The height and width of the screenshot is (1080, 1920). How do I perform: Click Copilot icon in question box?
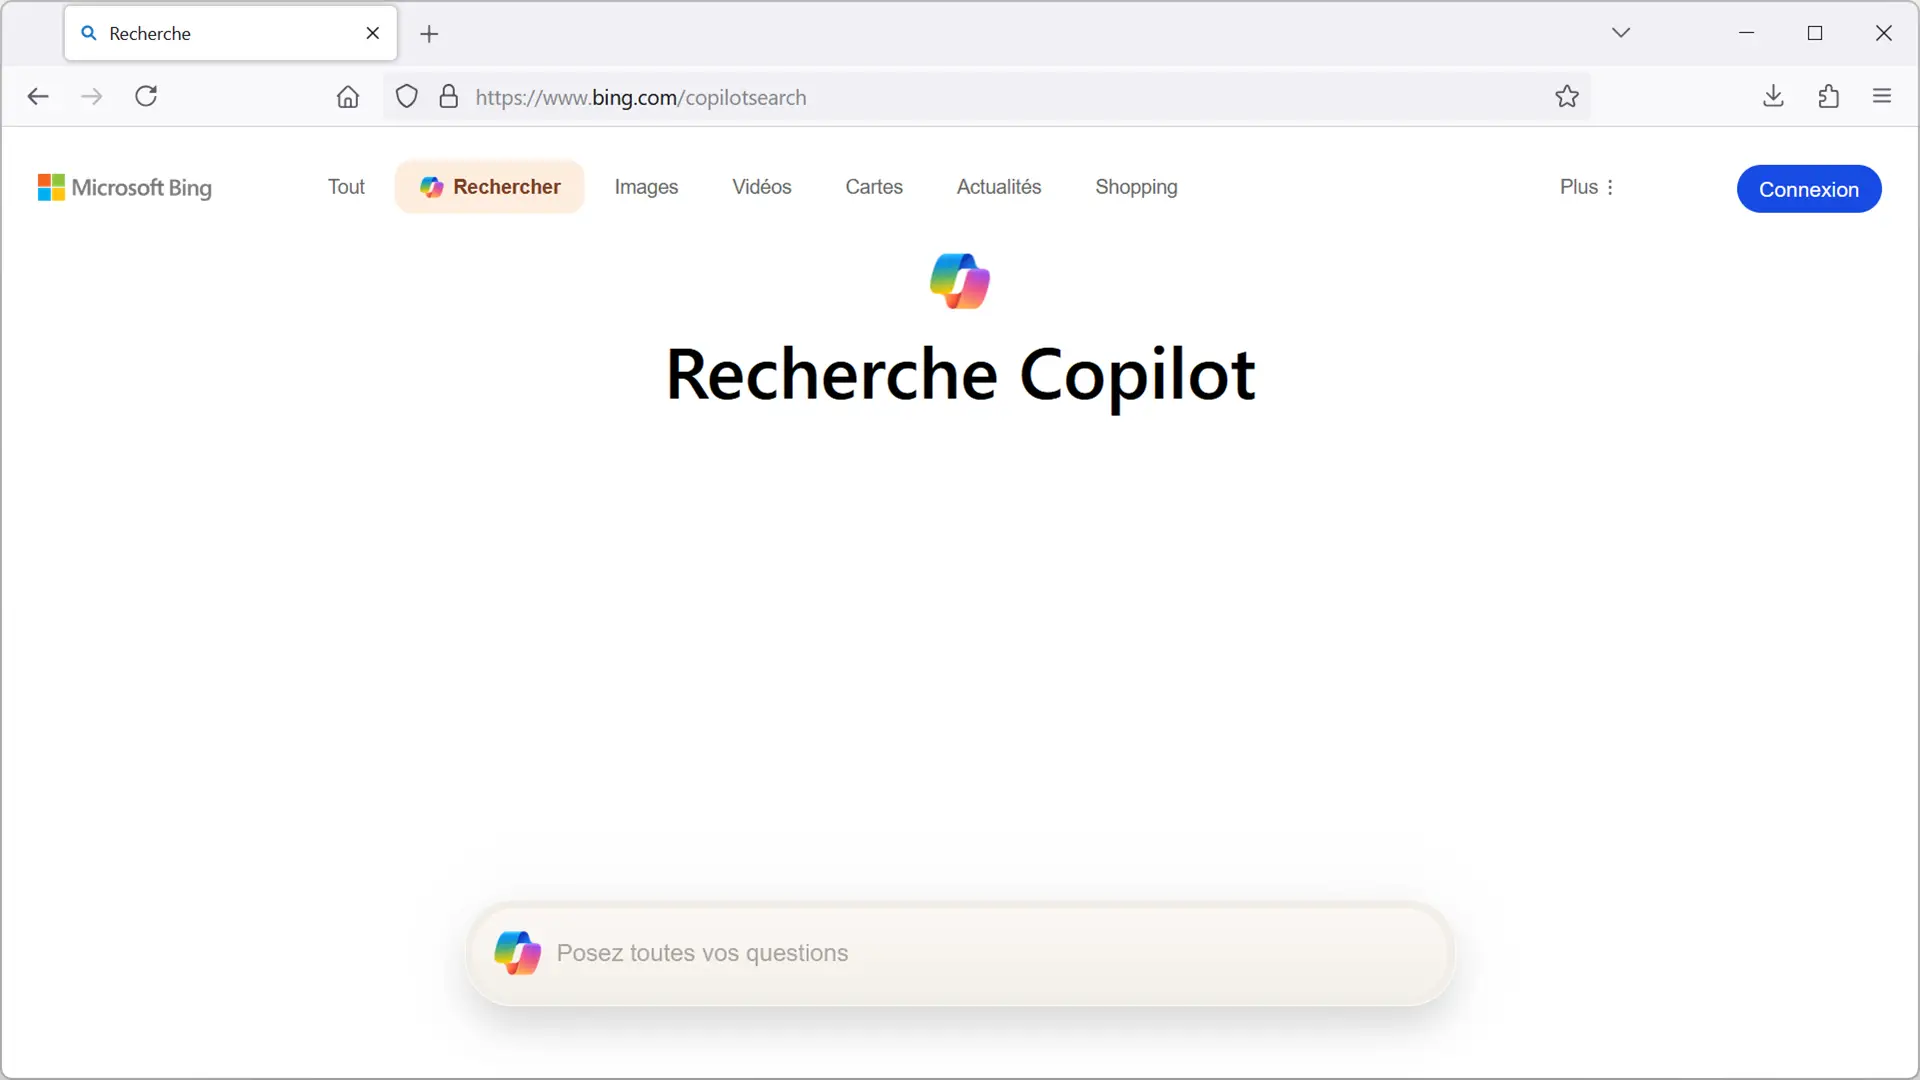pos(518,953)
